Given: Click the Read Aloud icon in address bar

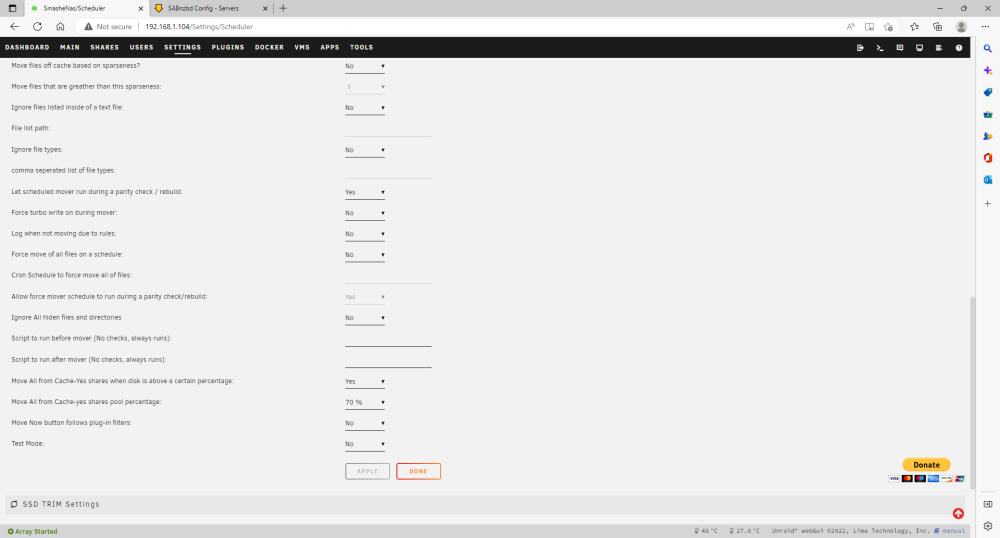Looking at the screenshot, I should pos(850,27).
